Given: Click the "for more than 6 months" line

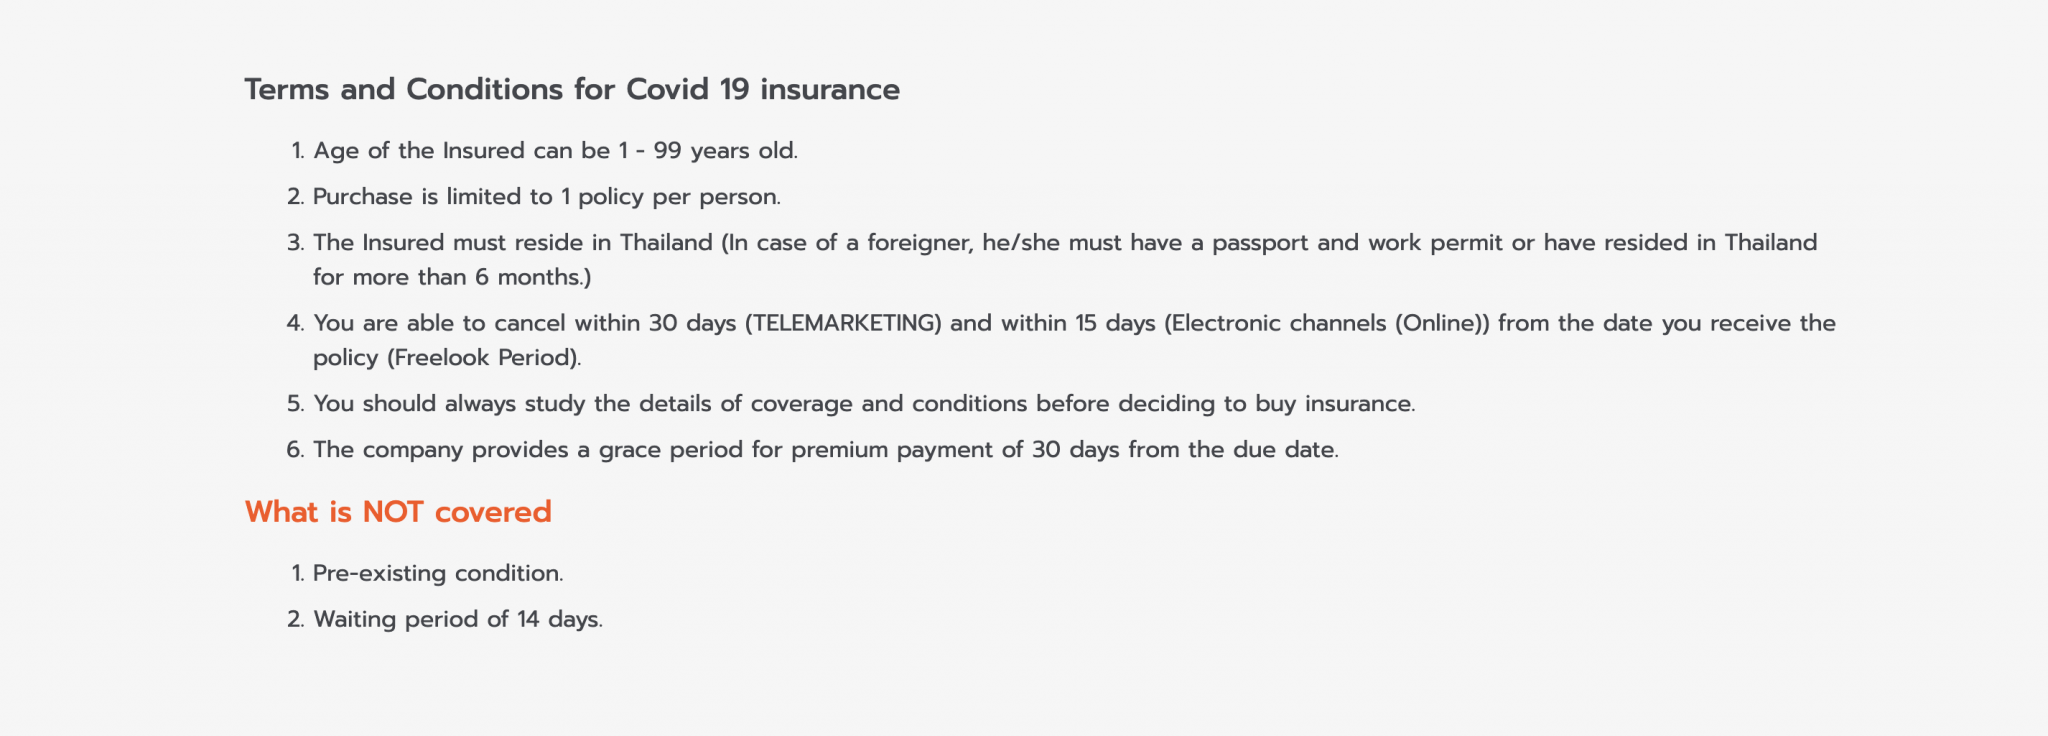Looking at the screenshot, I should point(452,277).
